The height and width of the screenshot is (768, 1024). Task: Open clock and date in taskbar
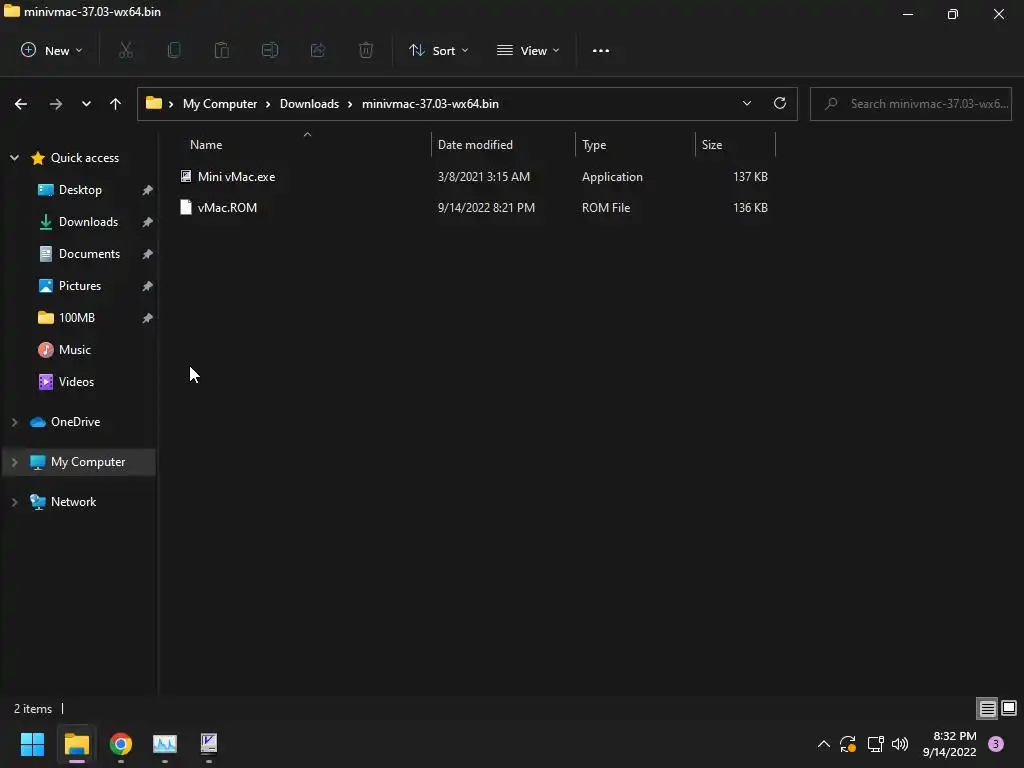point(950,744)
